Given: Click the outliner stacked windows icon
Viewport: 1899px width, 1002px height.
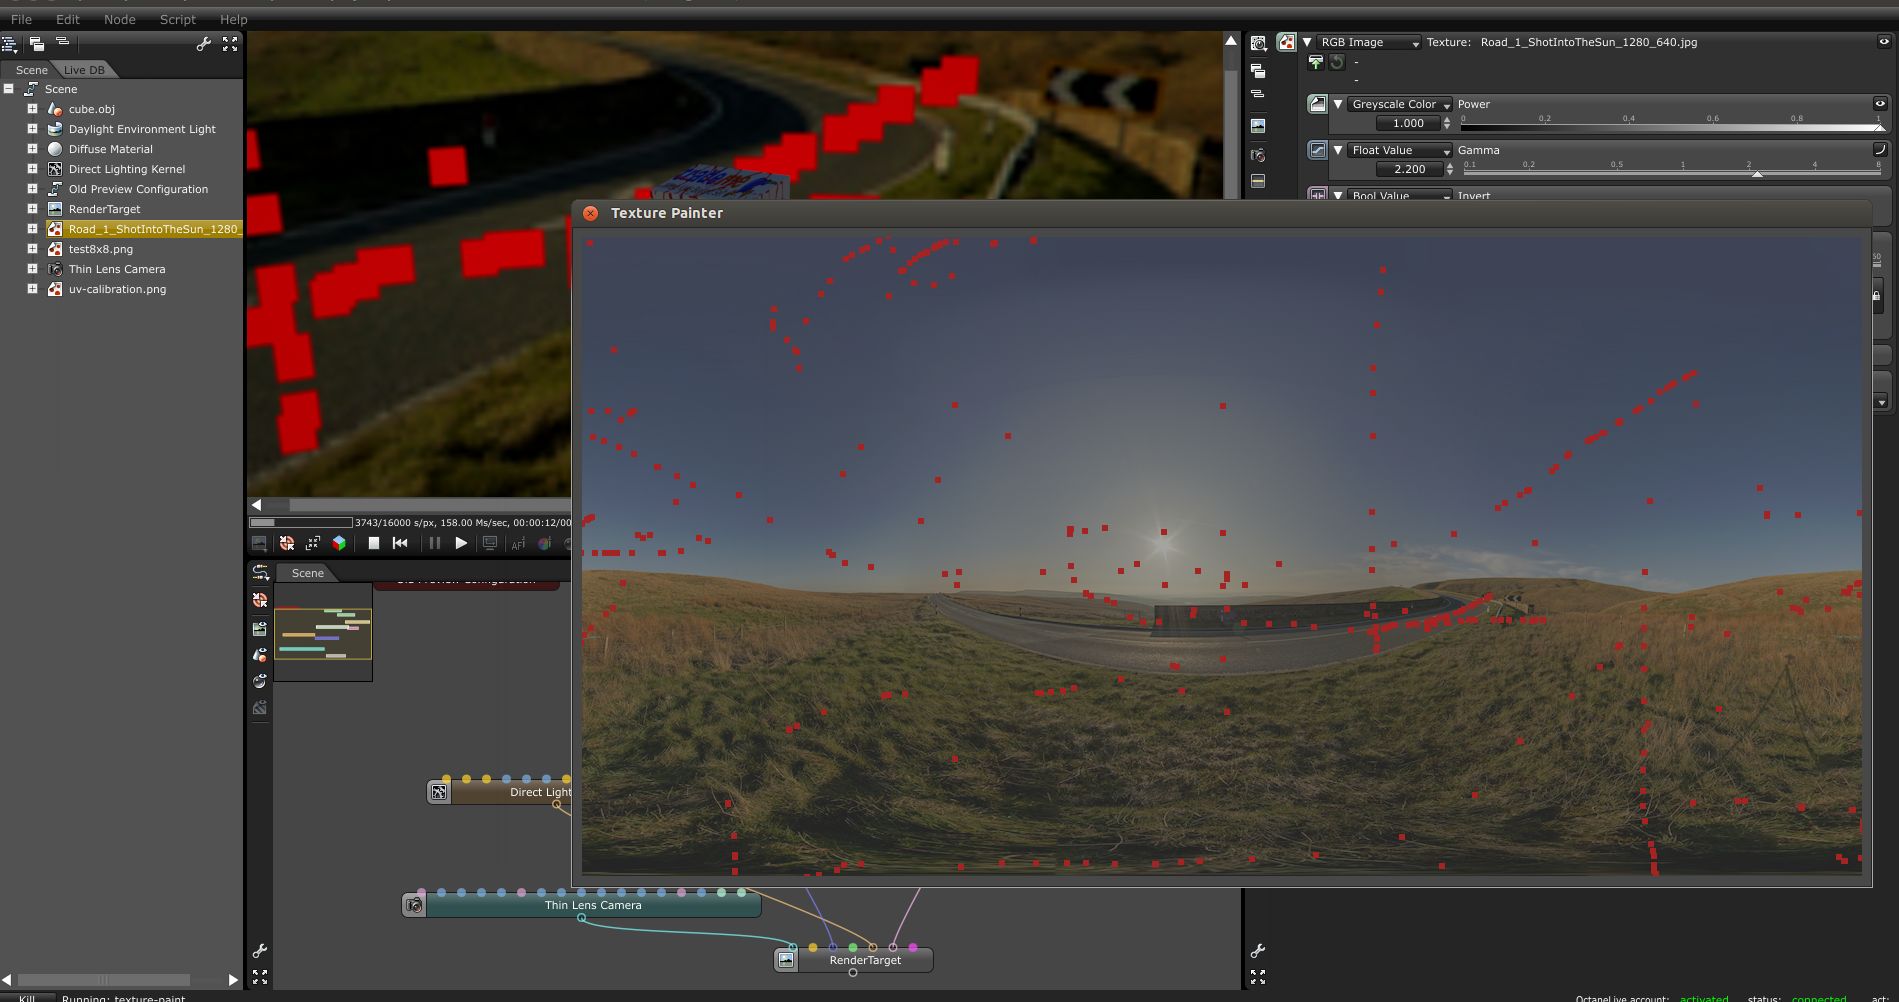Looking at the screenshot, I should [37, 44].
